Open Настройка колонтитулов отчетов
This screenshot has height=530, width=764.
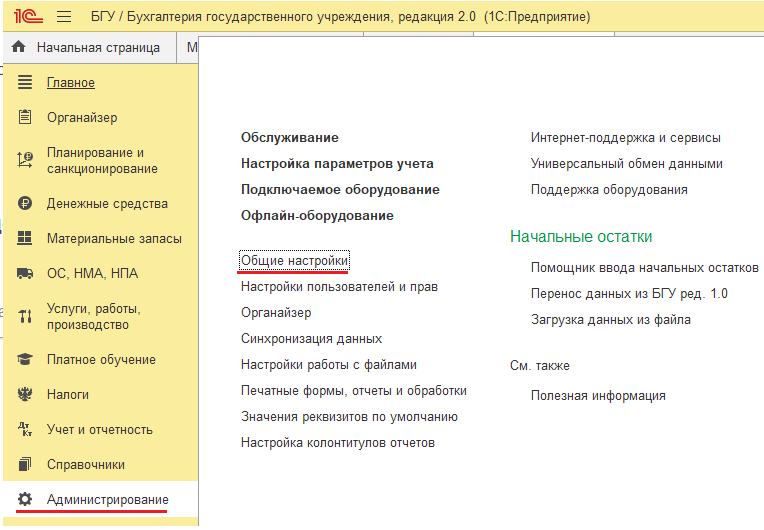click(x=338, y=443)
